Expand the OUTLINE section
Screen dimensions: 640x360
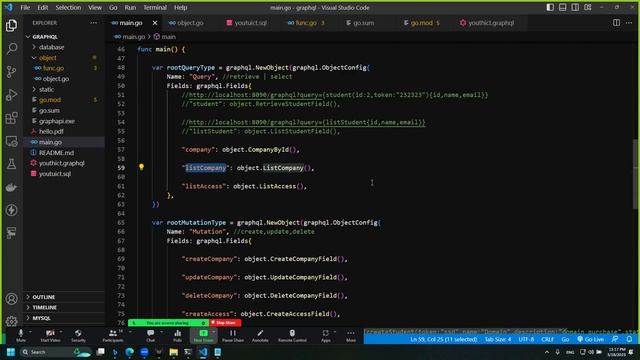(x=43, y=297)
